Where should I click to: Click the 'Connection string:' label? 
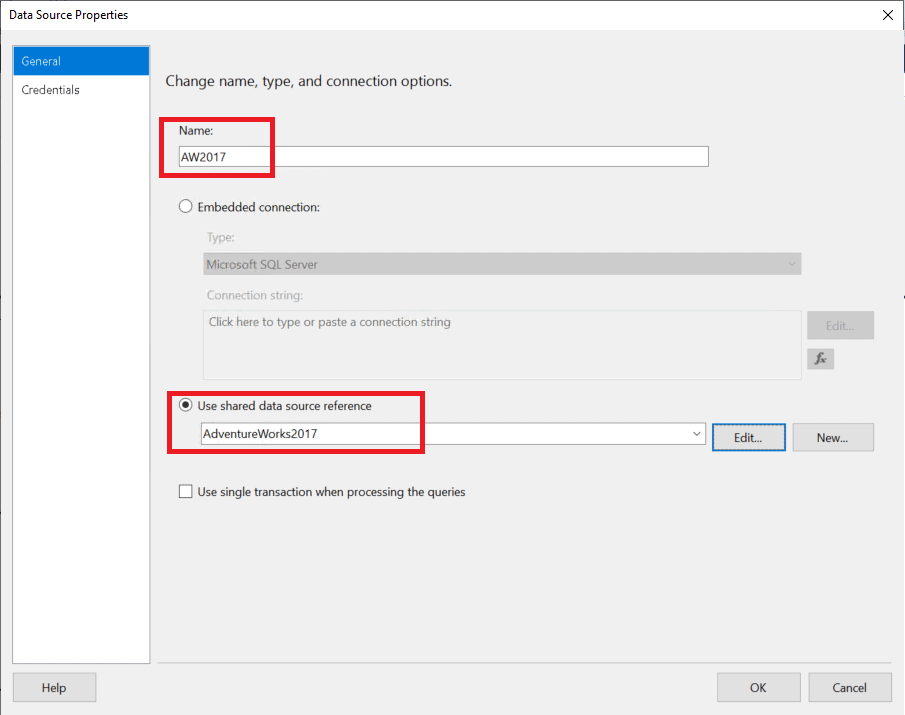[255, 295]
